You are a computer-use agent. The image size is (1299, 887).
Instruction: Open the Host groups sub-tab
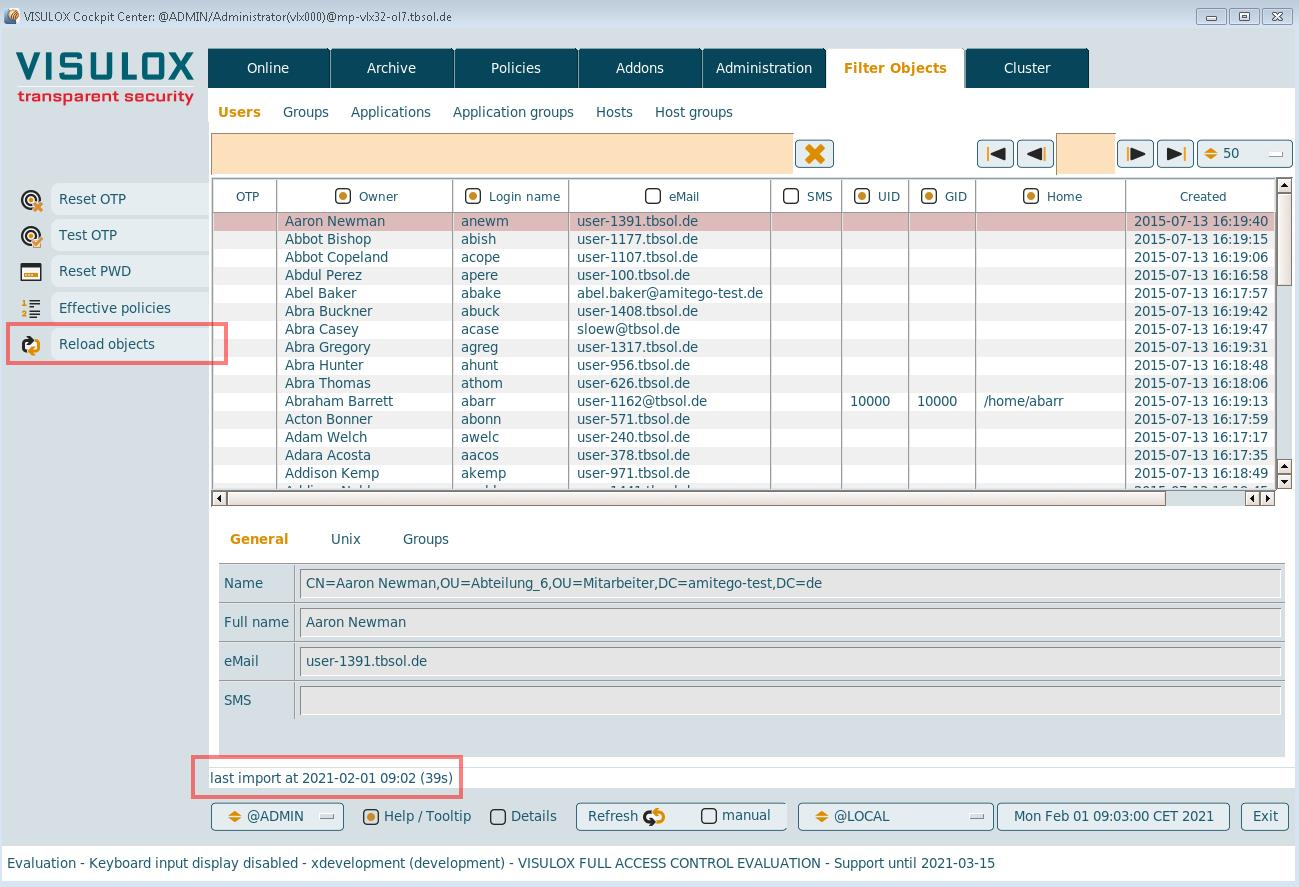pos(693,112)
